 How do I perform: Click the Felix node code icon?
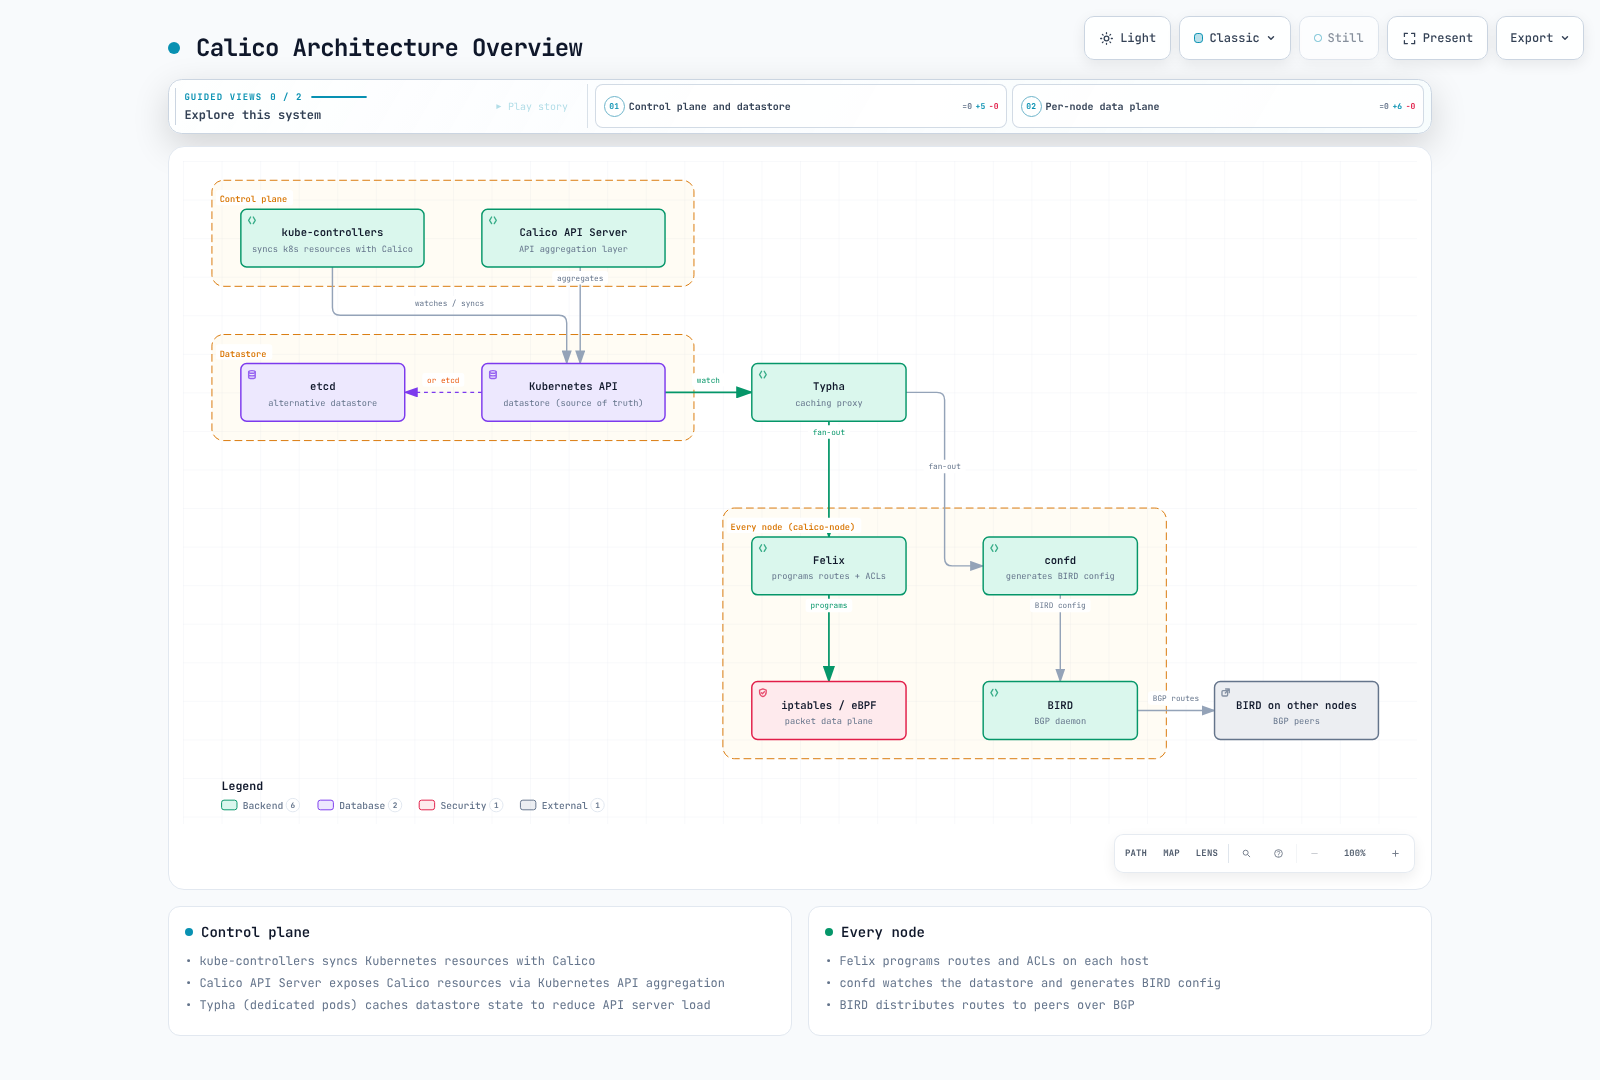[x=763, y=548]
